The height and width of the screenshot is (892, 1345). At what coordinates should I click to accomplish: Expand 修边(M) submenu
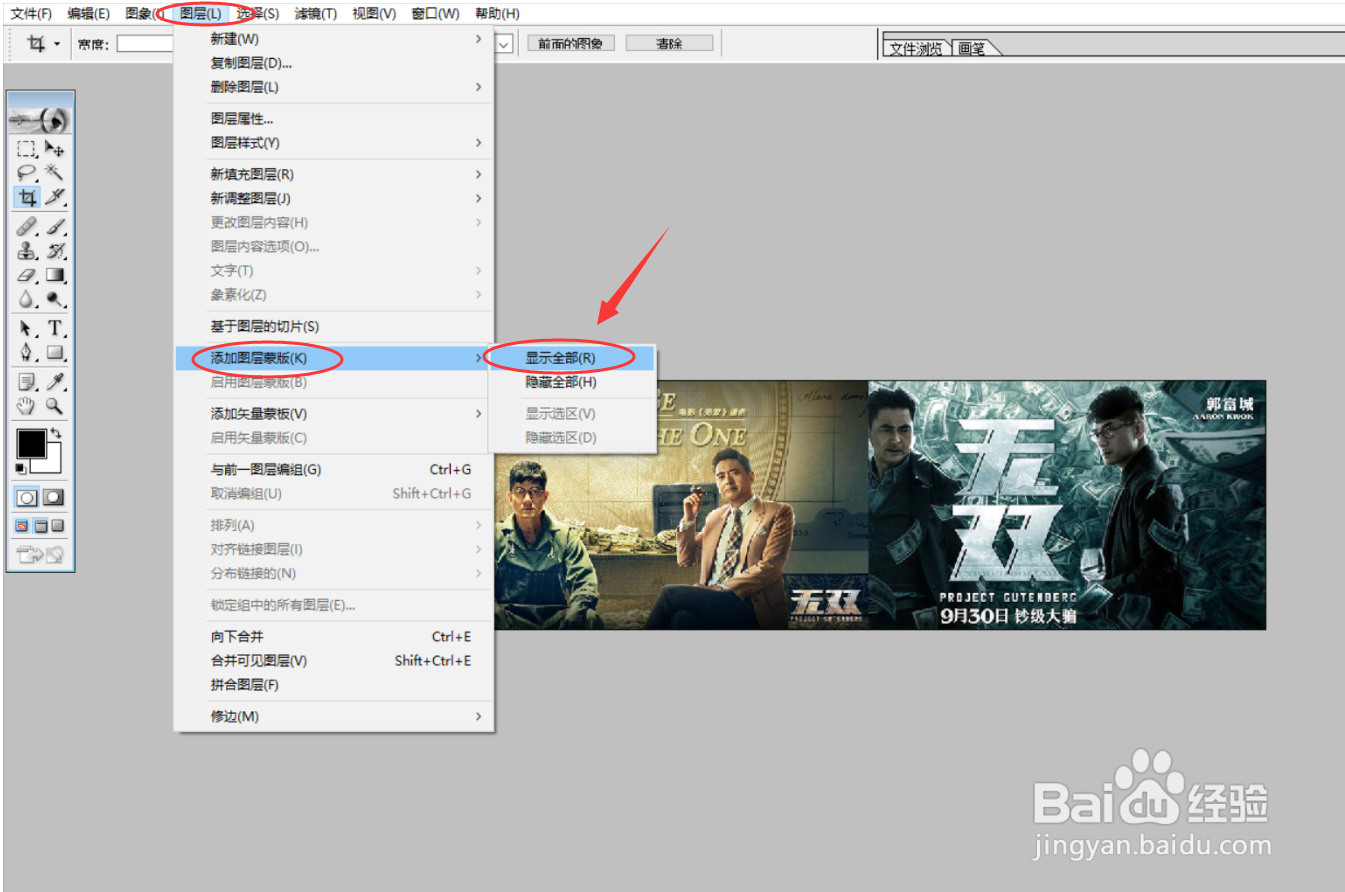pyautogui.click(x=478, y=716)
